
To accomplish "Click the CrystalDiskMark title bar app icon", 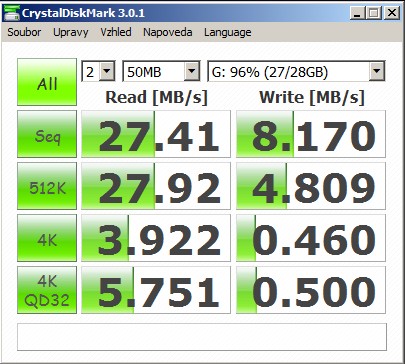I will [12, 13].
